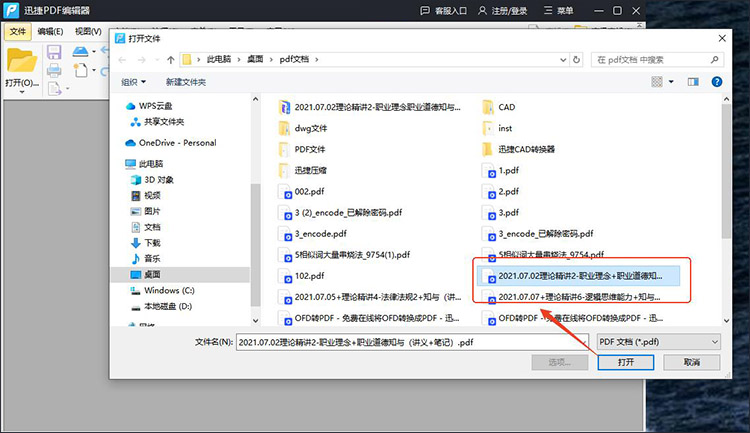Open the 视图(V) menu
750x433 pixels.
tap(88, 32)
